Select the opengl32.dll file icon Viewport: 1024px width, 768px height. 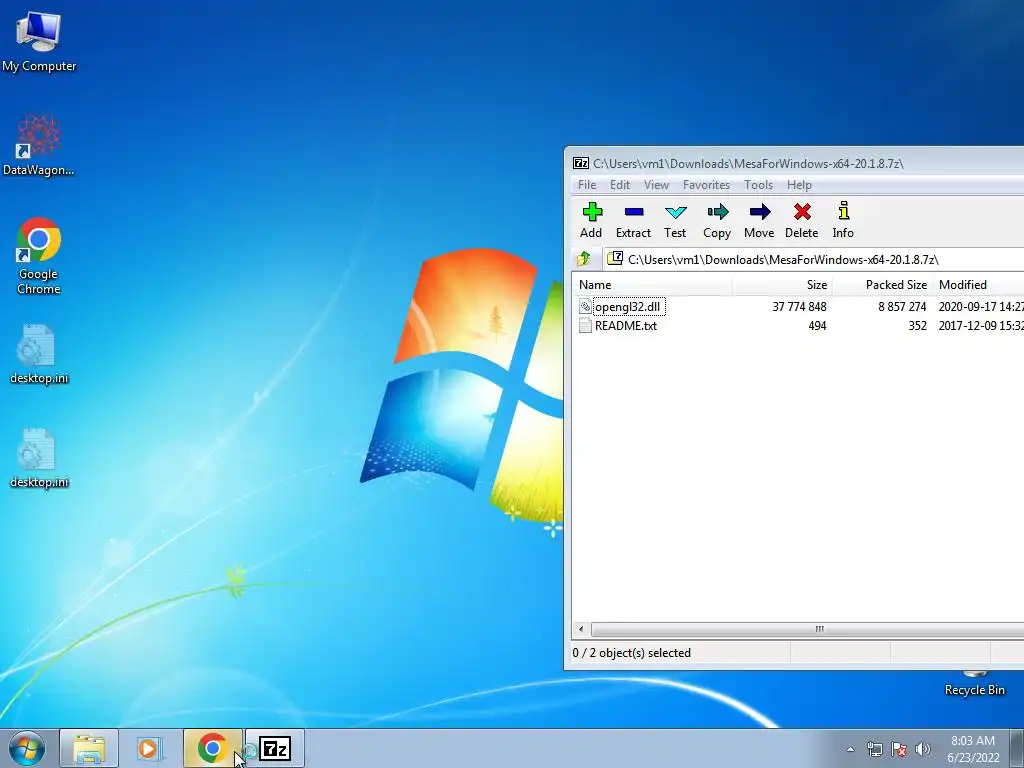click(x=585, y=306)
